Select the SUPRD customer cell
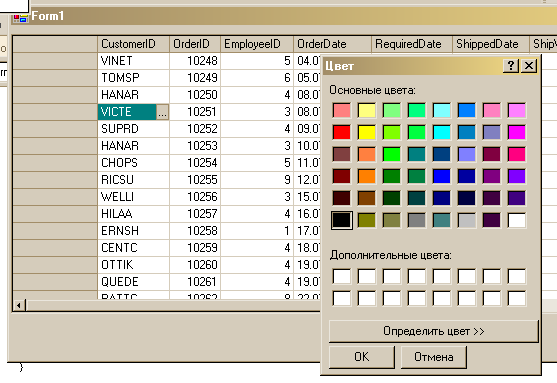This screenshot has width=557, height=383. [x=133, y=129]
